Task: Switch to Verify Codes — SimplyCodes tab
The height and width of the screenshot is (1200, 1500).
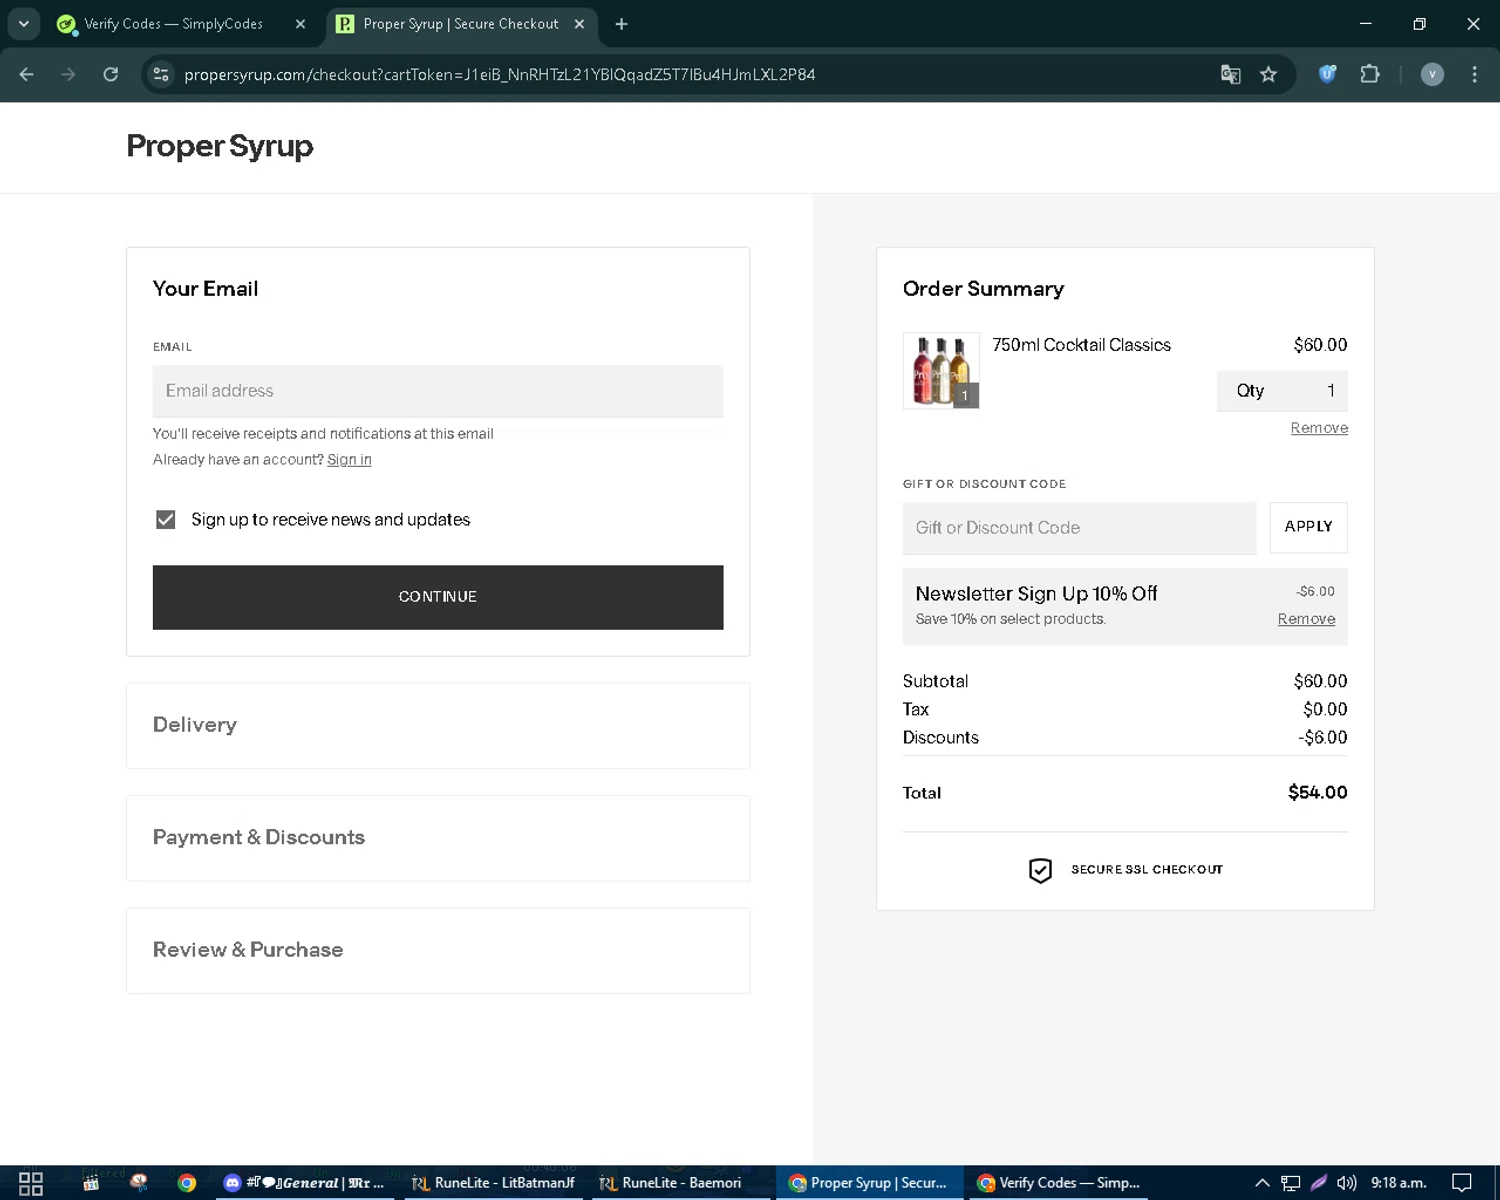Action: [x=173, y=24]
